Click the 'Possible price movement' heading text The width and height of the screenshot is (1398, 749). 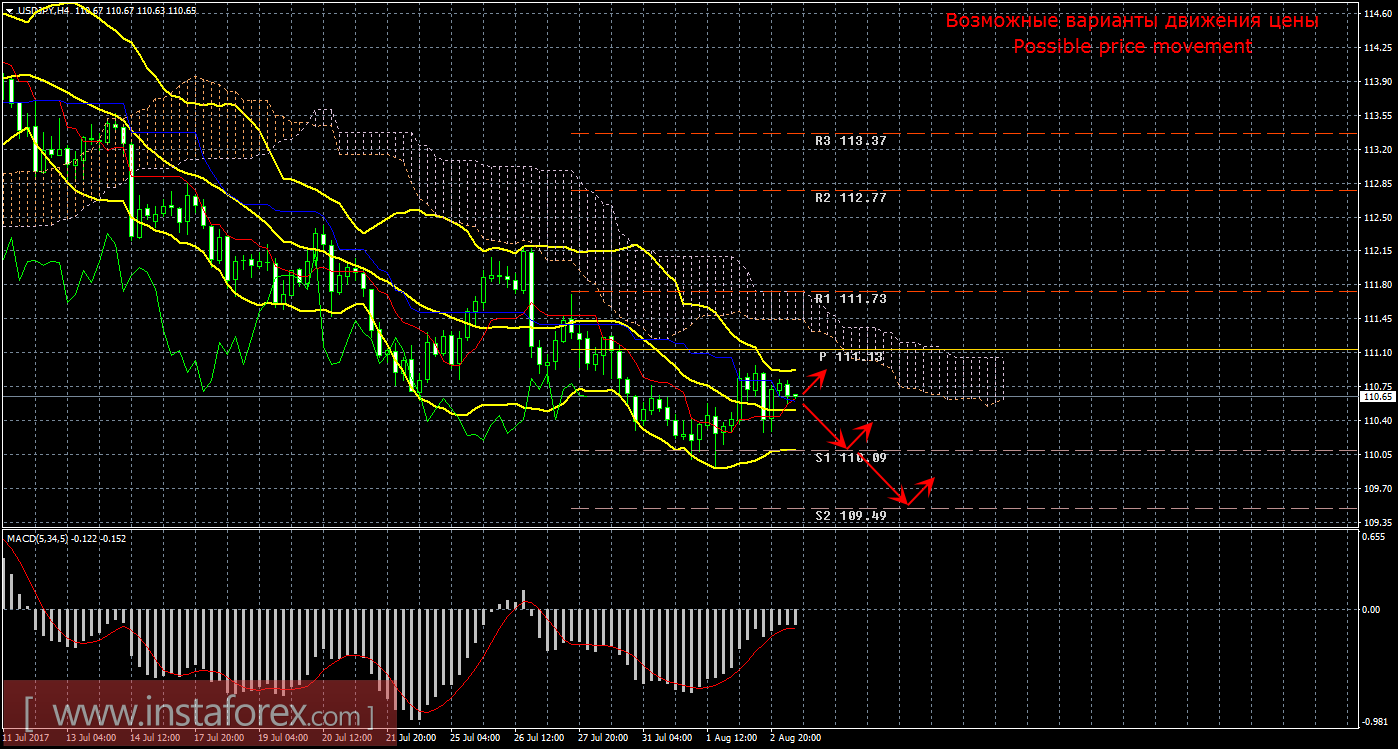click(x=1132, y=46)
